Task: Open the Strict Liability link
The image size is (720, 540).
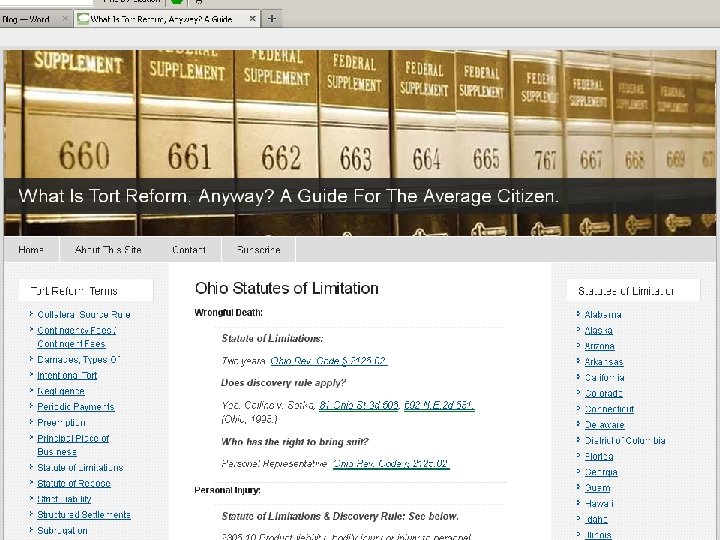Action: (x=64, y=499)
